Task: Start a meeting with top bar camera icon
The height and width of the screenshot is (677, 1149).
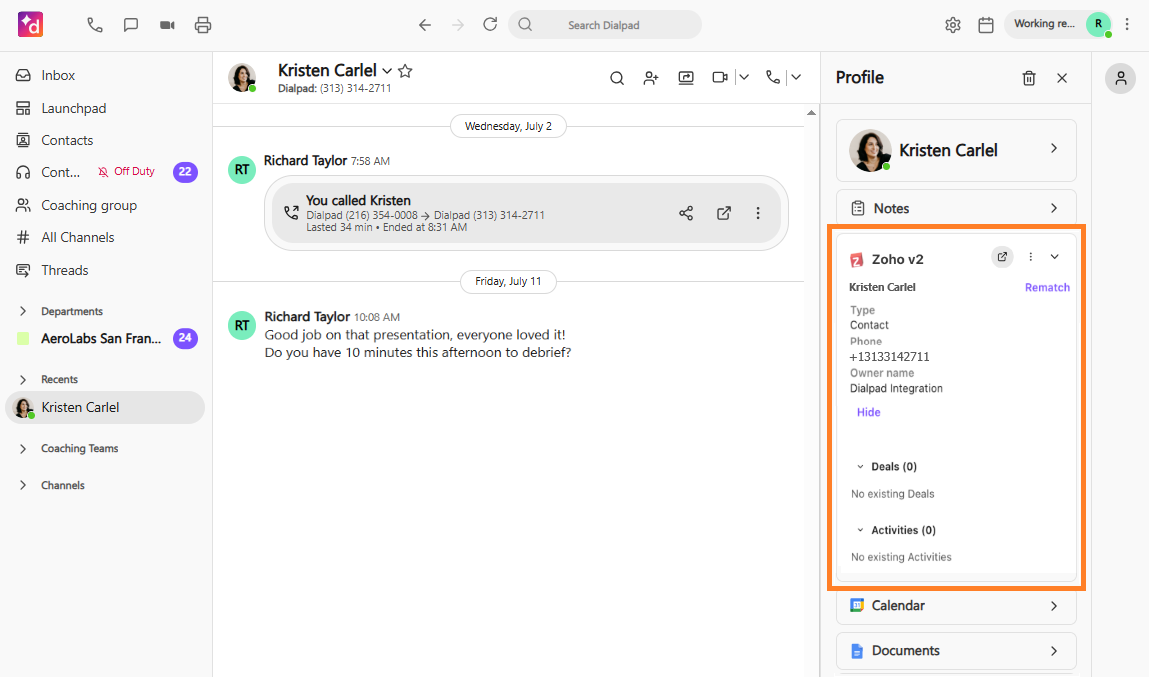Action: [x=167, y=25]
